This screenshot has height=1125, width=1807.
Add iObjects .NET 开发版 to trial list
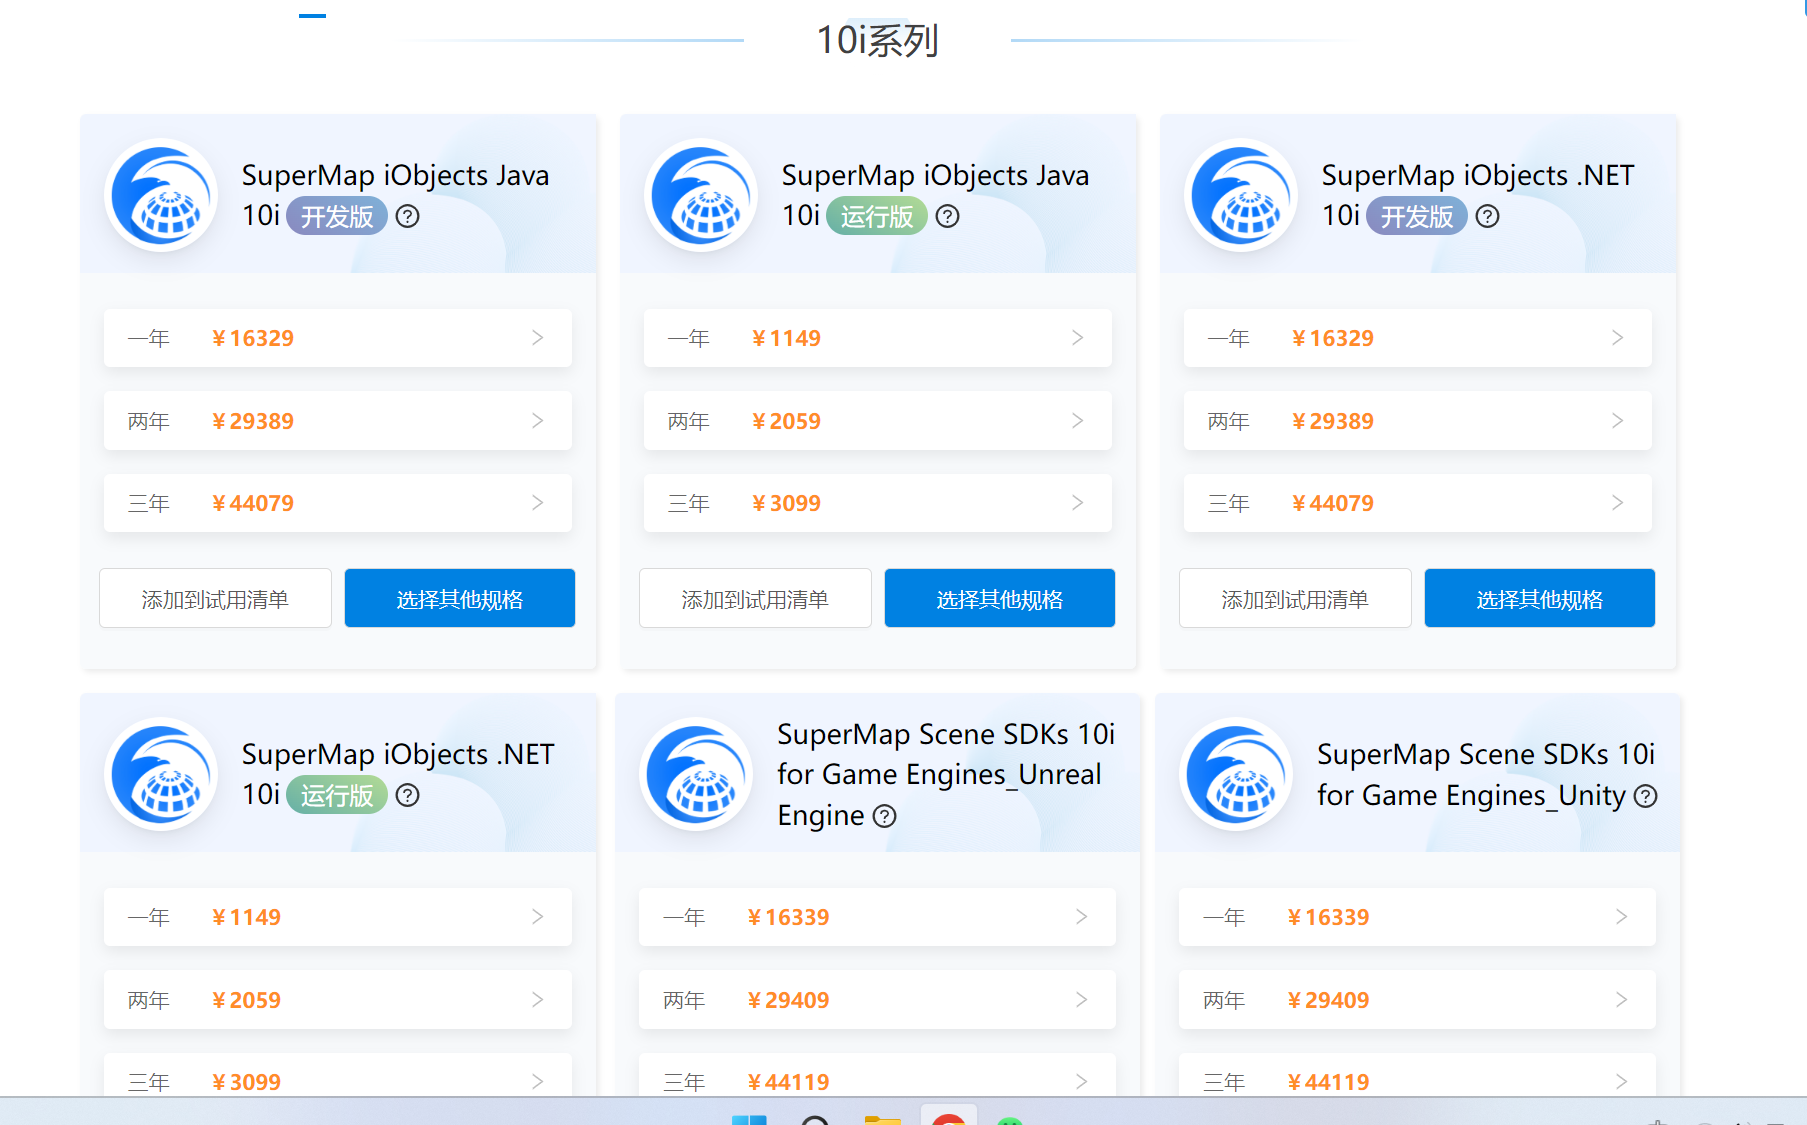click(x=1295, y=598)
